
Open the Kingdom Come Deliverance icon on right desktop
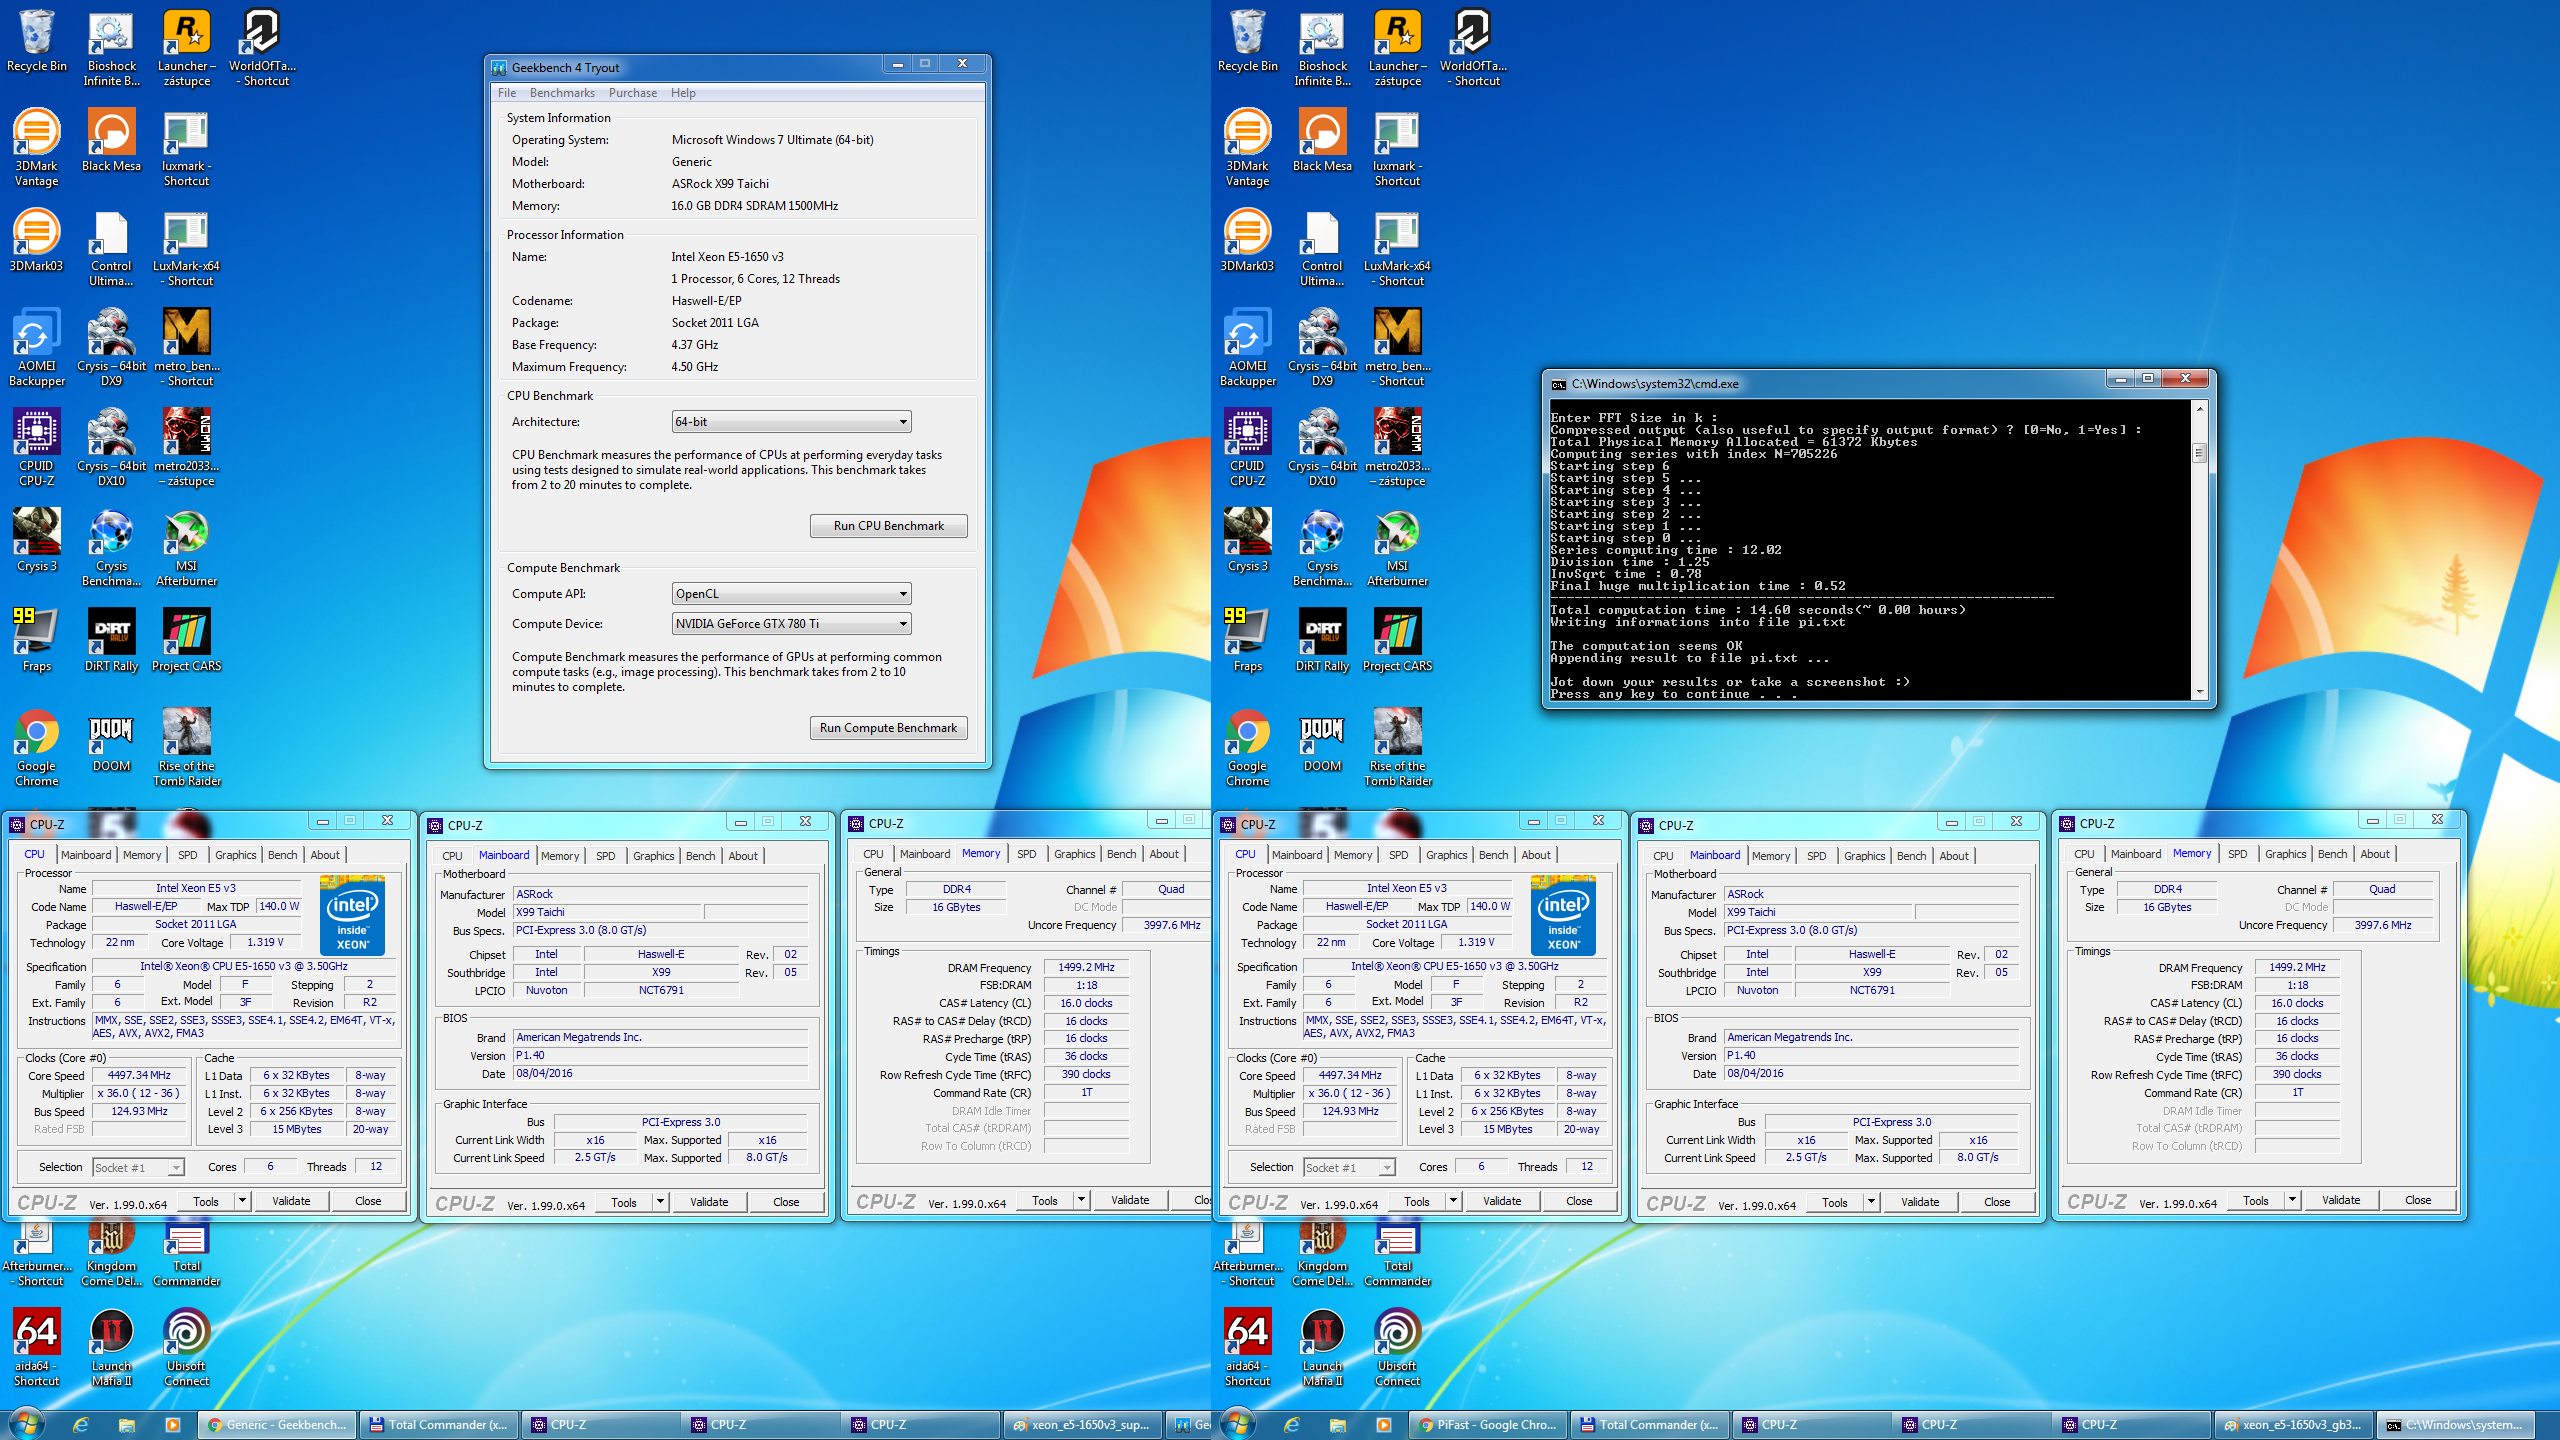click(1322, 1255)
